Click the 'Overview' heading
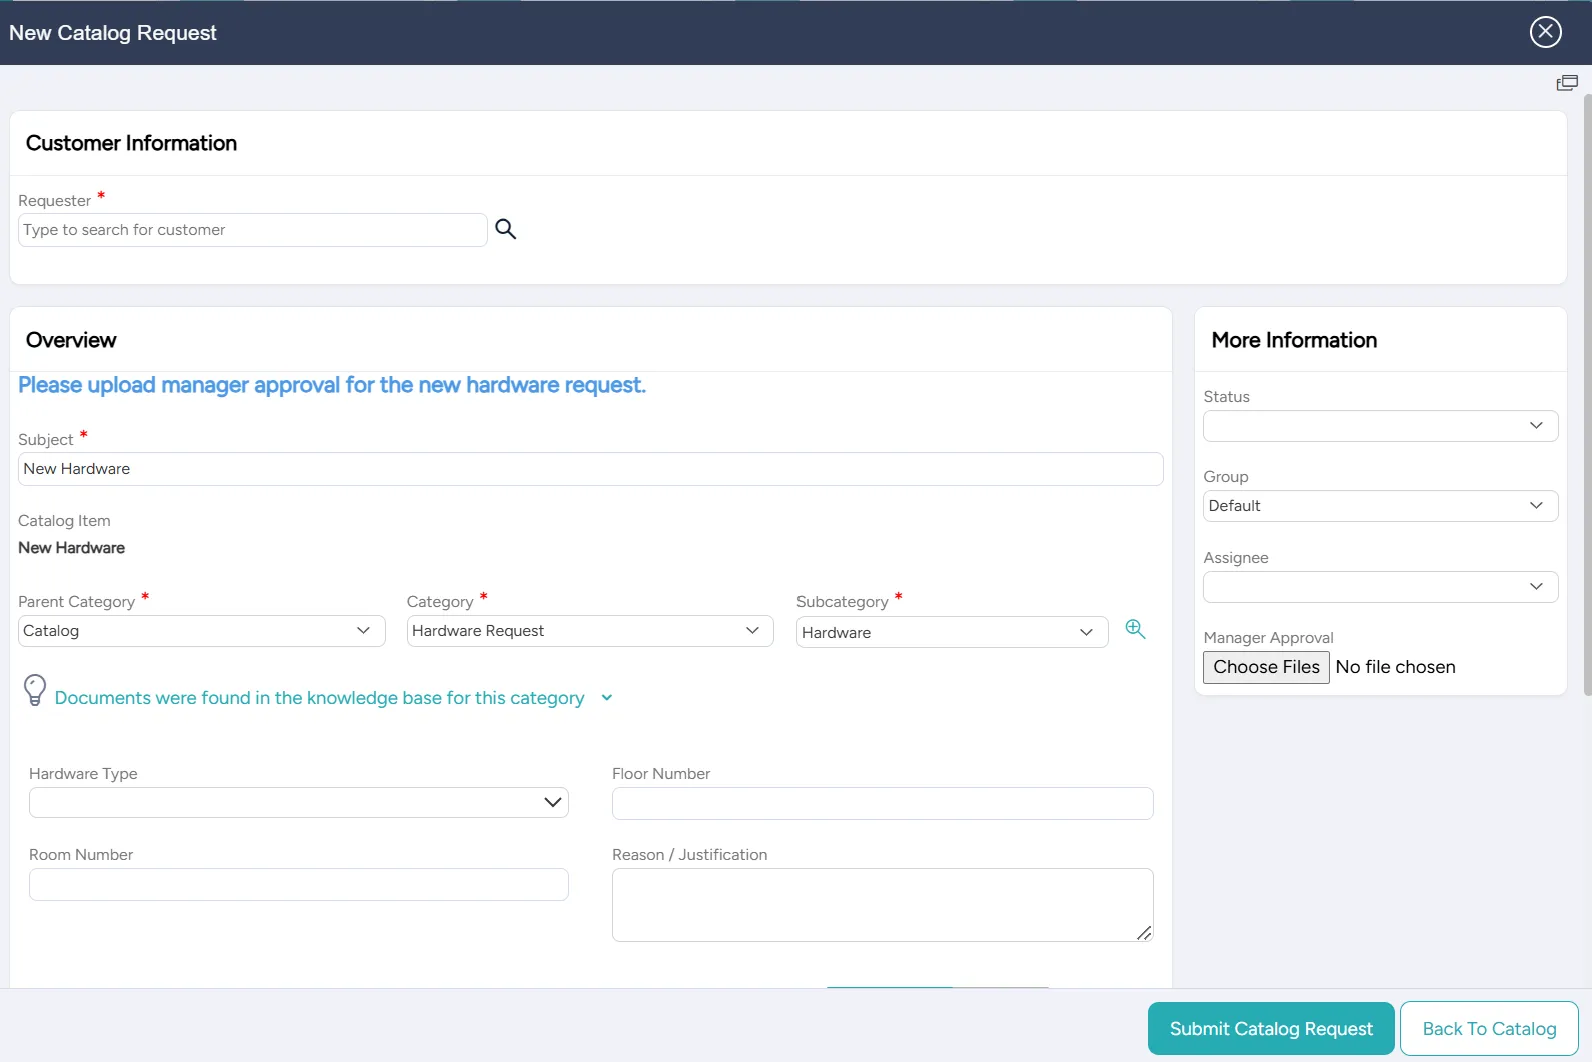This screenshot has height=1062, width=1592. 71,340
